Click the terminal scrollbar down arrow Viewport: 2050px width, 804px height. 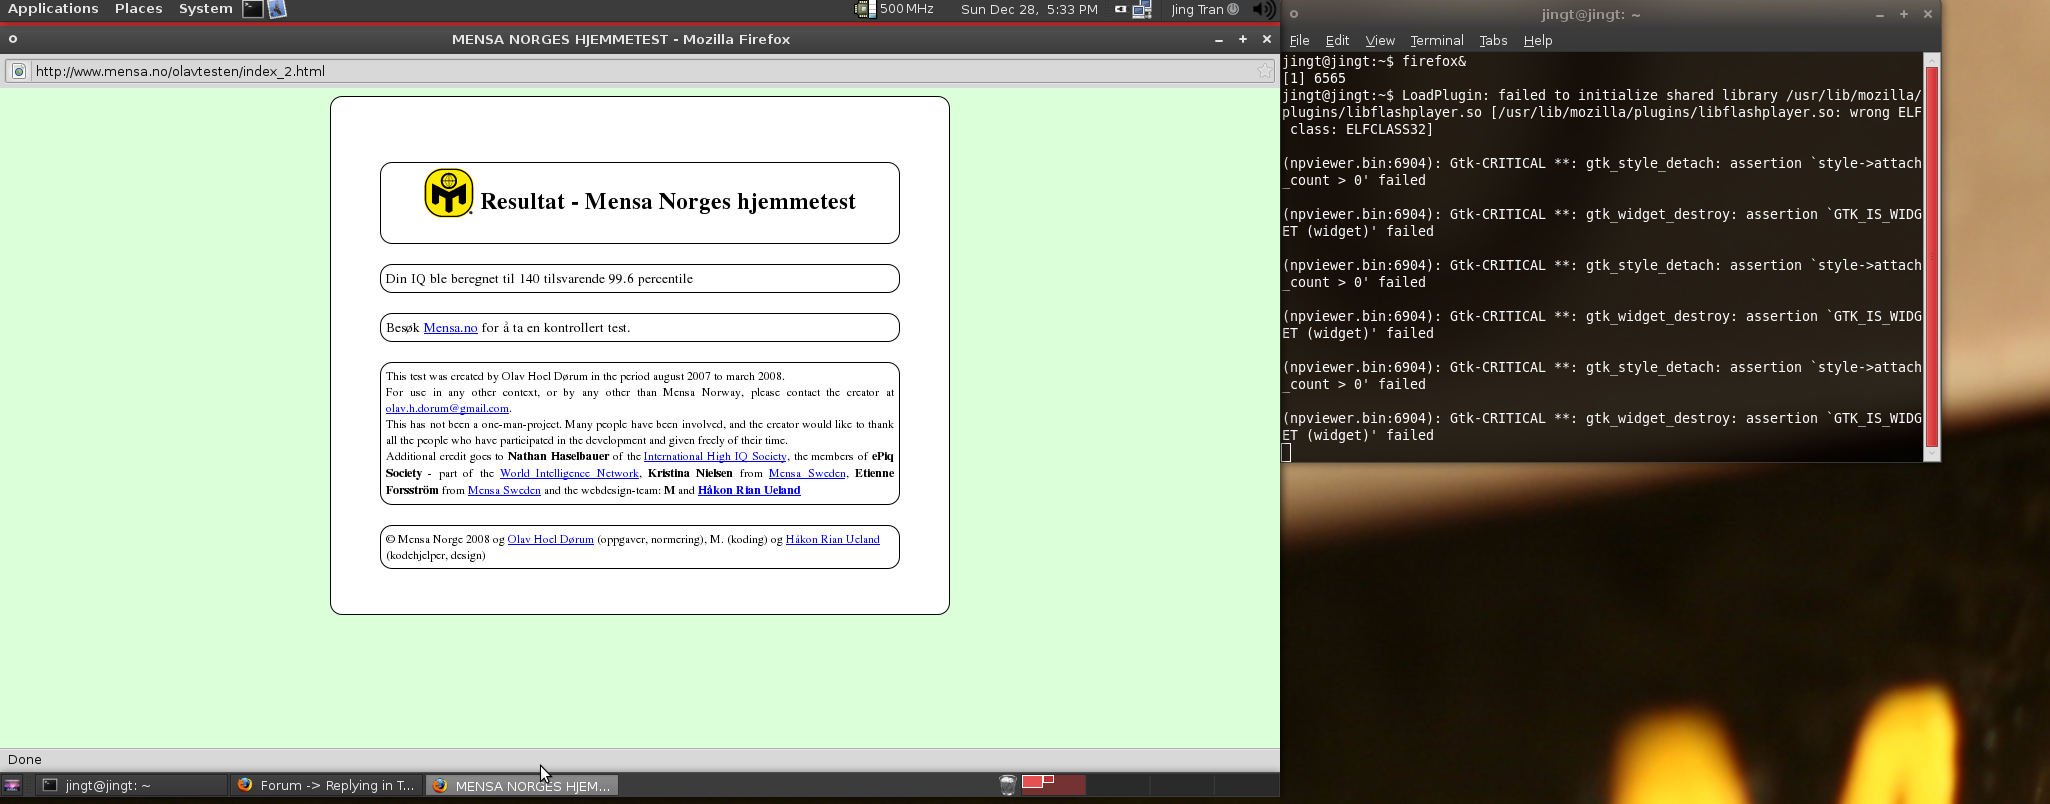coord(1932,454)
